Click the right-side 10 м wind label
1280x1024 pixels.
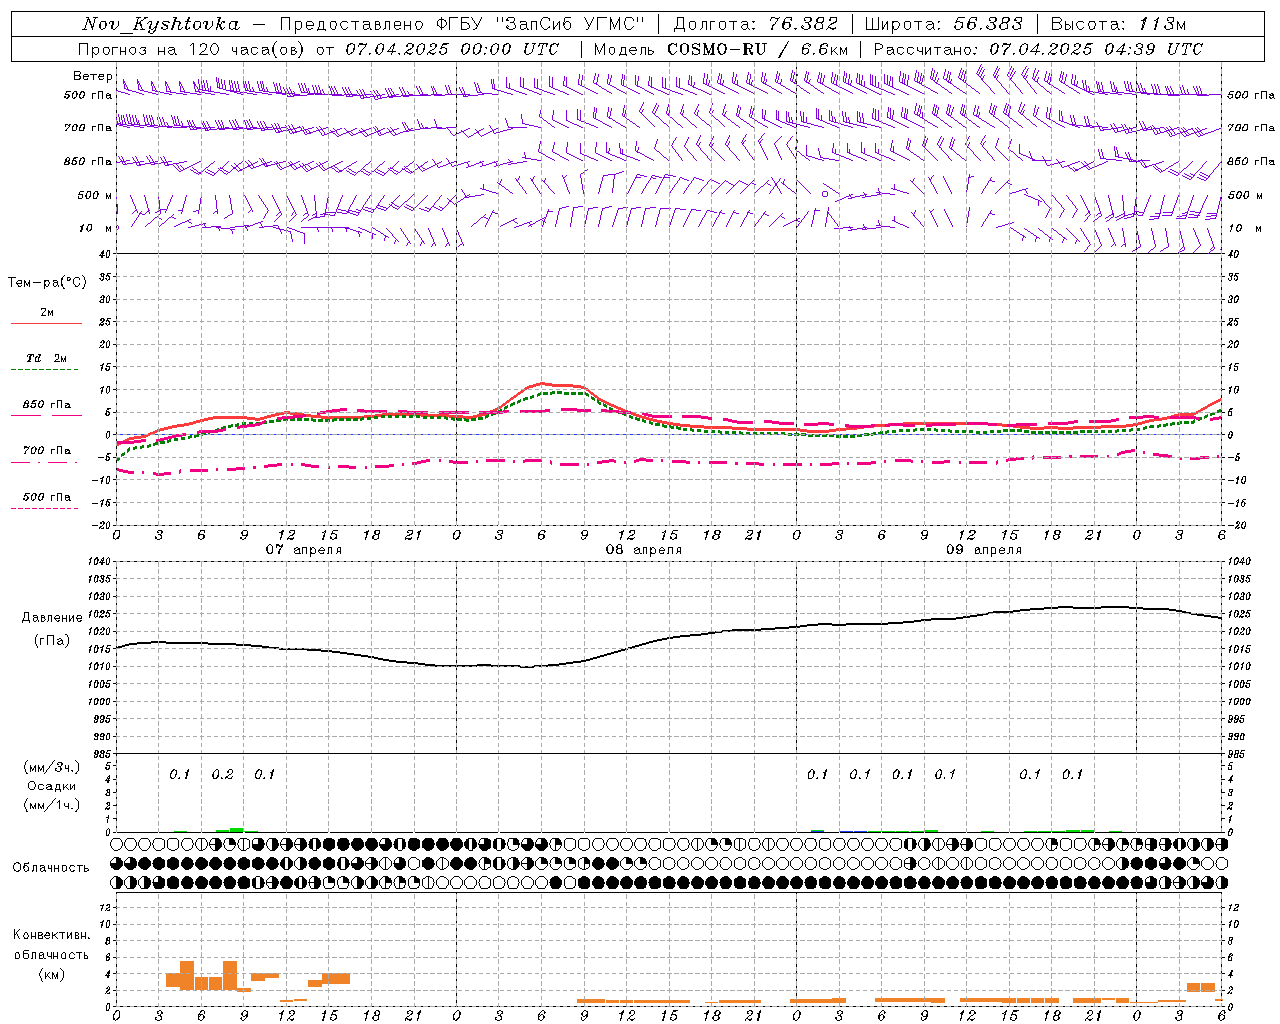[x=1245, y=228]
